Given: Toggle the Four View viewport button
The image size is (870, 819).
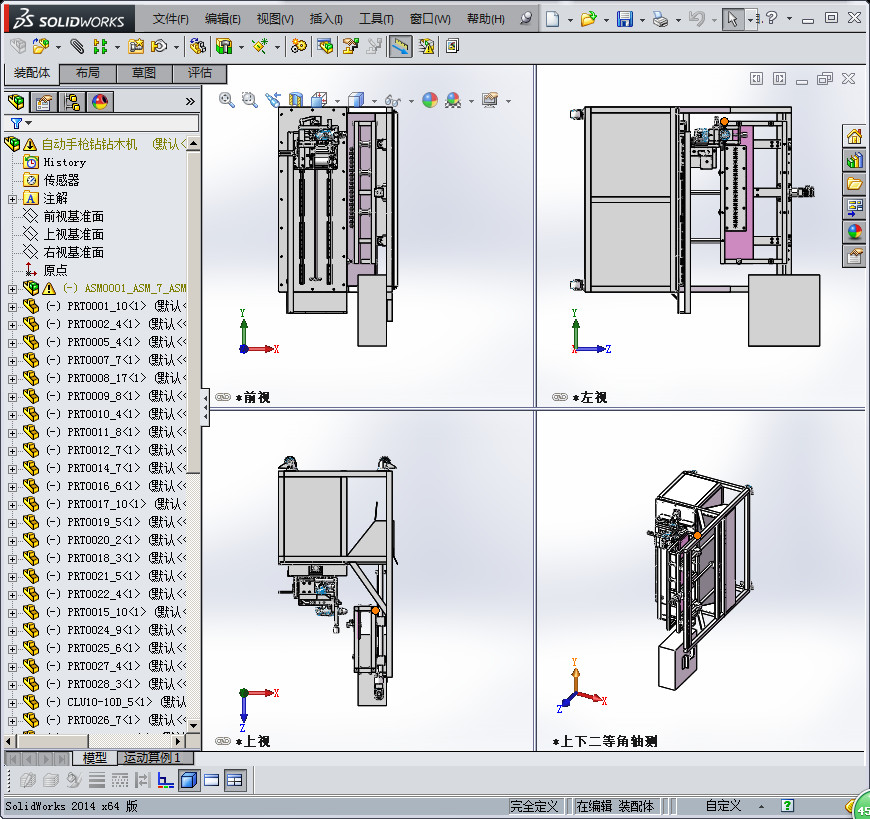Looking at the screenshot, I should 234,780.
